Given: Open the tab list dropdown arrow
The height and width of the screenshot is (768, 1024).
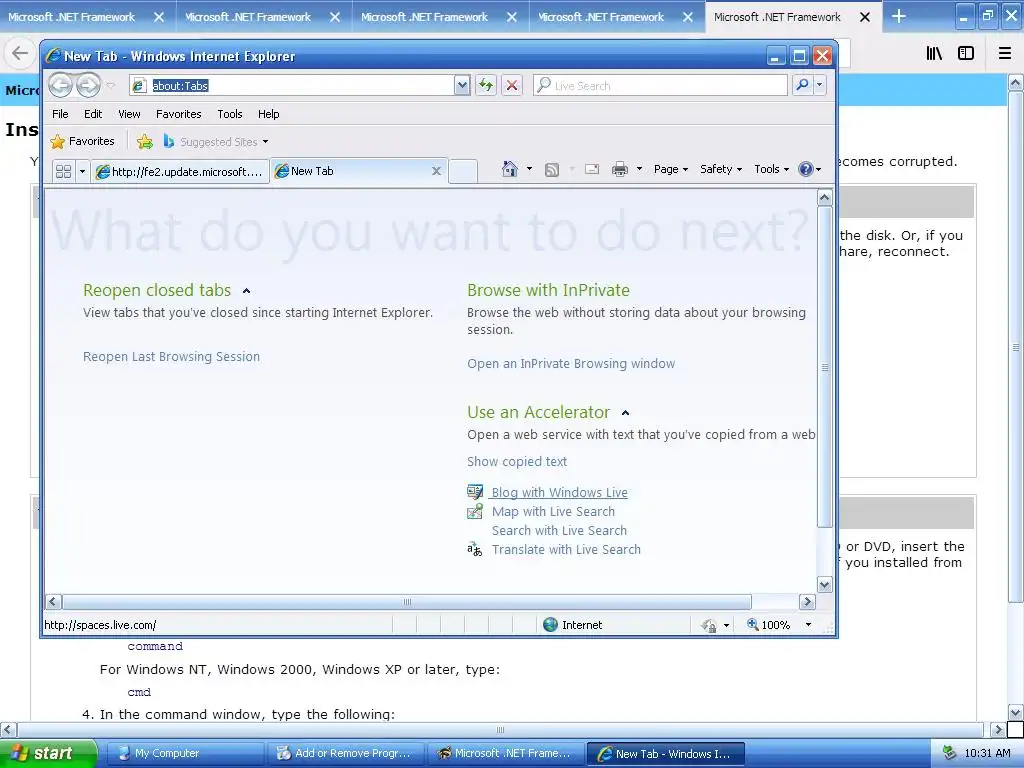Looking at the screenshot, I should [82, 171].
